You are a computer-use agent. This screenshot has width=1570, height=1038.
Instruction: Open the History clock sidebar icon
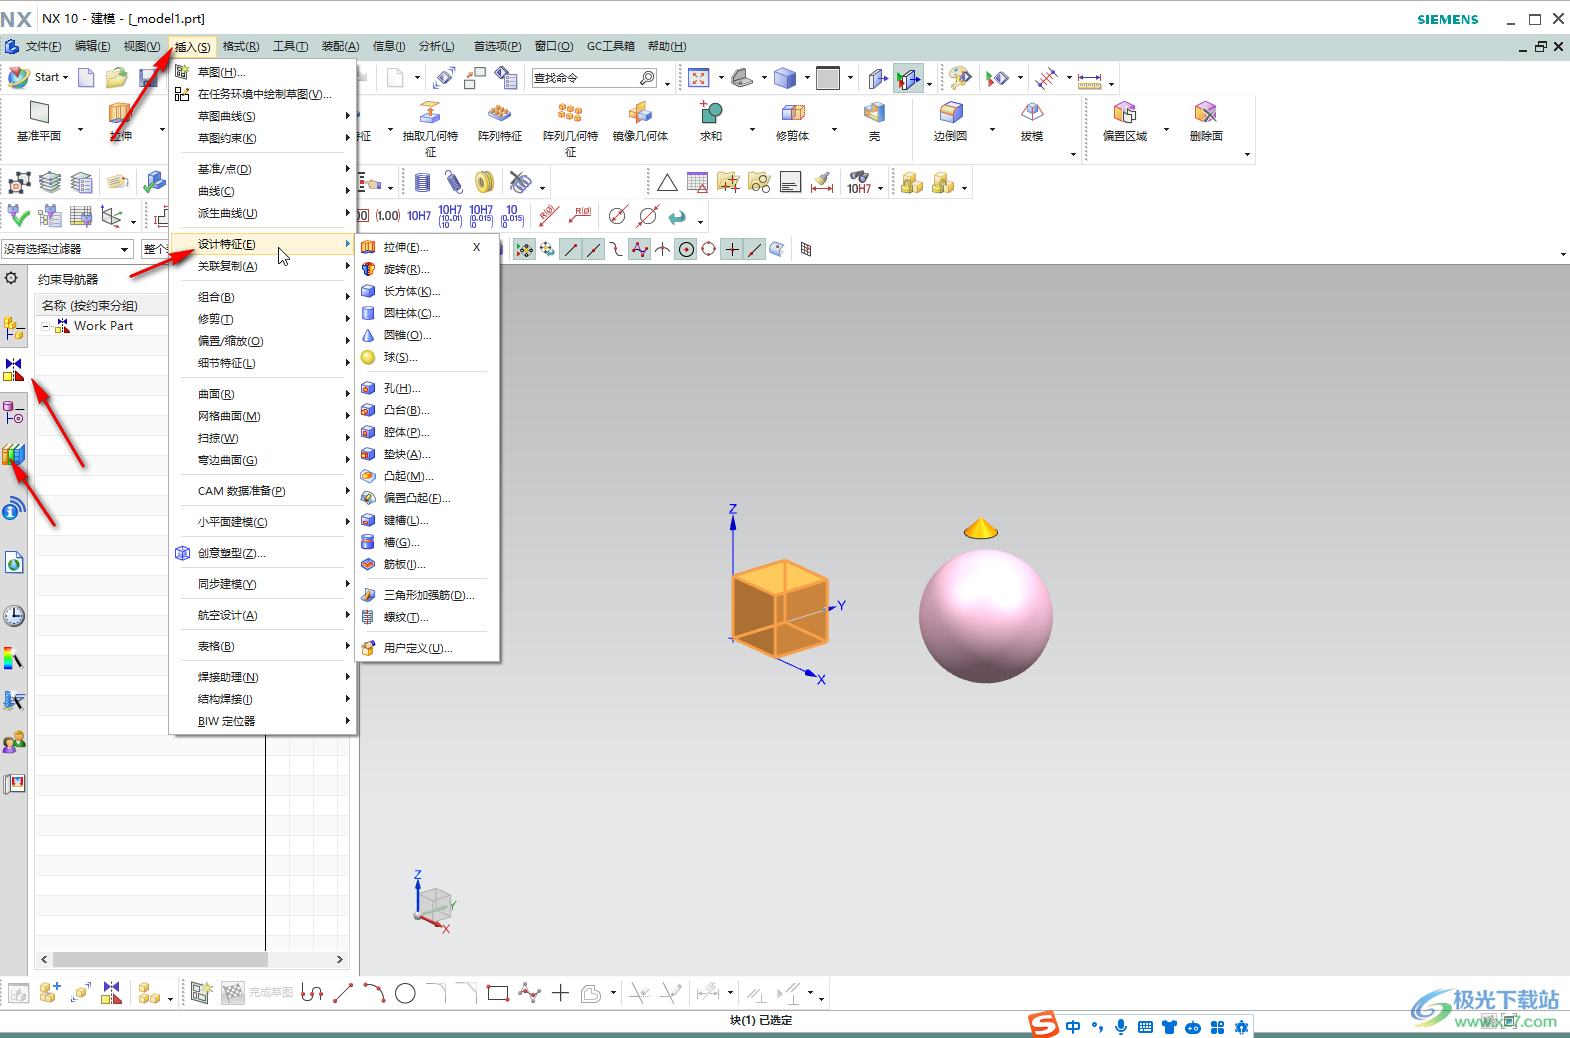click(13, 616)
